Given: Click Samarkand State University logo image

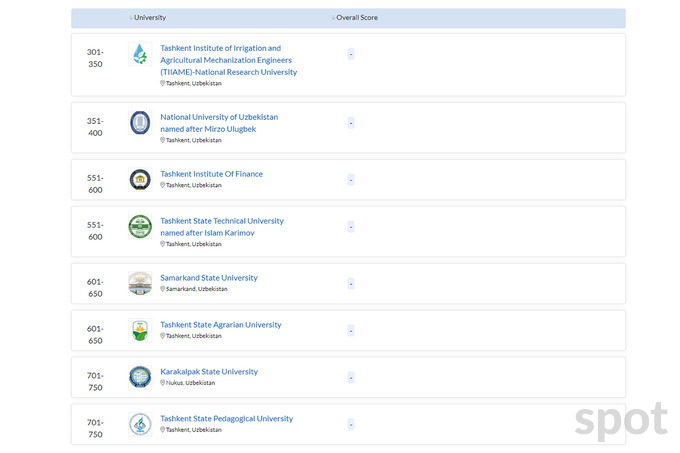Looking at the screenshot, I should (139, 283).
